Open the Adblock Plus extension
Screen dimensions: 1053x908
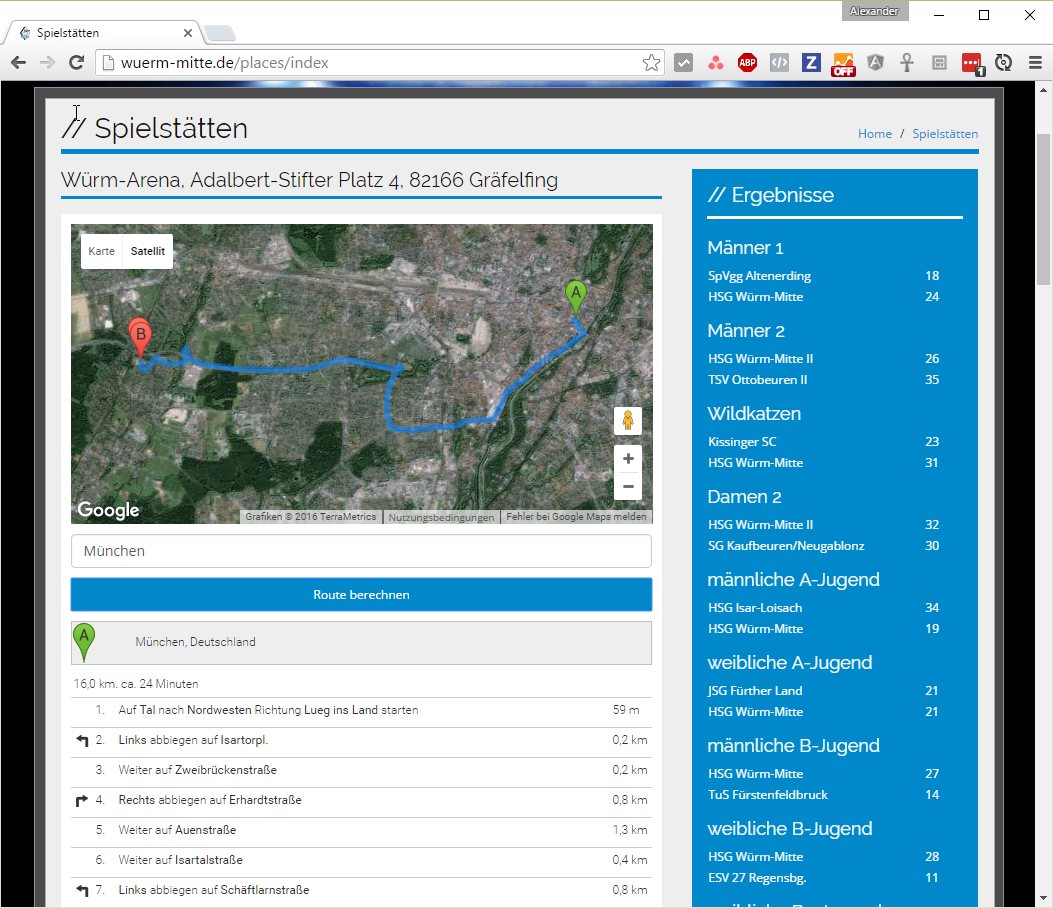(x=747, y=63)
